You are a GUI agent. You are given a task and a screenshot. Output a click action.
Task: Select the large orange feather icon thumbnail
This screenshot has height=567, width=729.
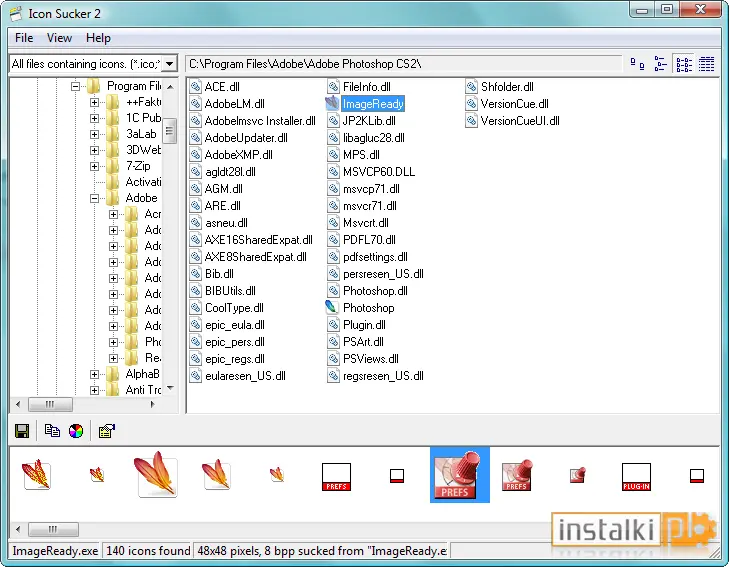click(x=157, y=475)
